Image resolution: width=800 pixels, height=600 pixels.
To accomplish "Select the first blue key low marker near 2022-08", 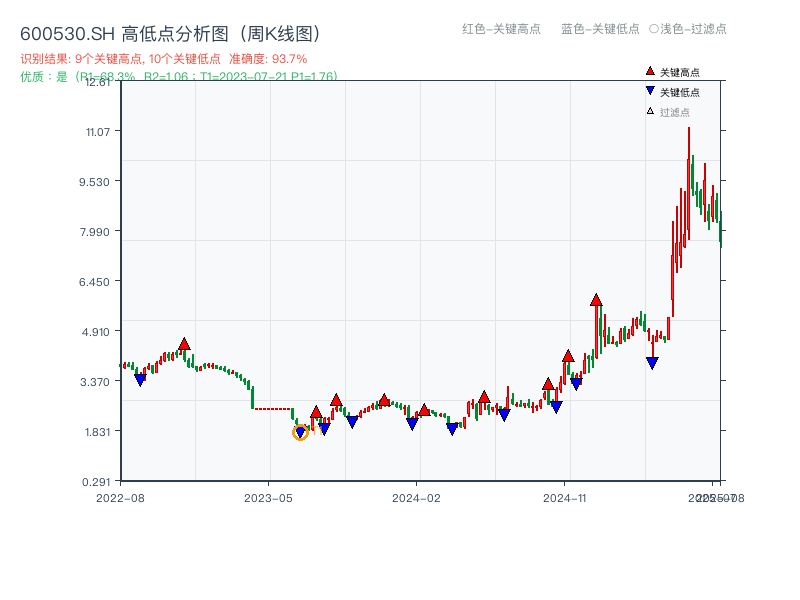I will pos(140,380).
